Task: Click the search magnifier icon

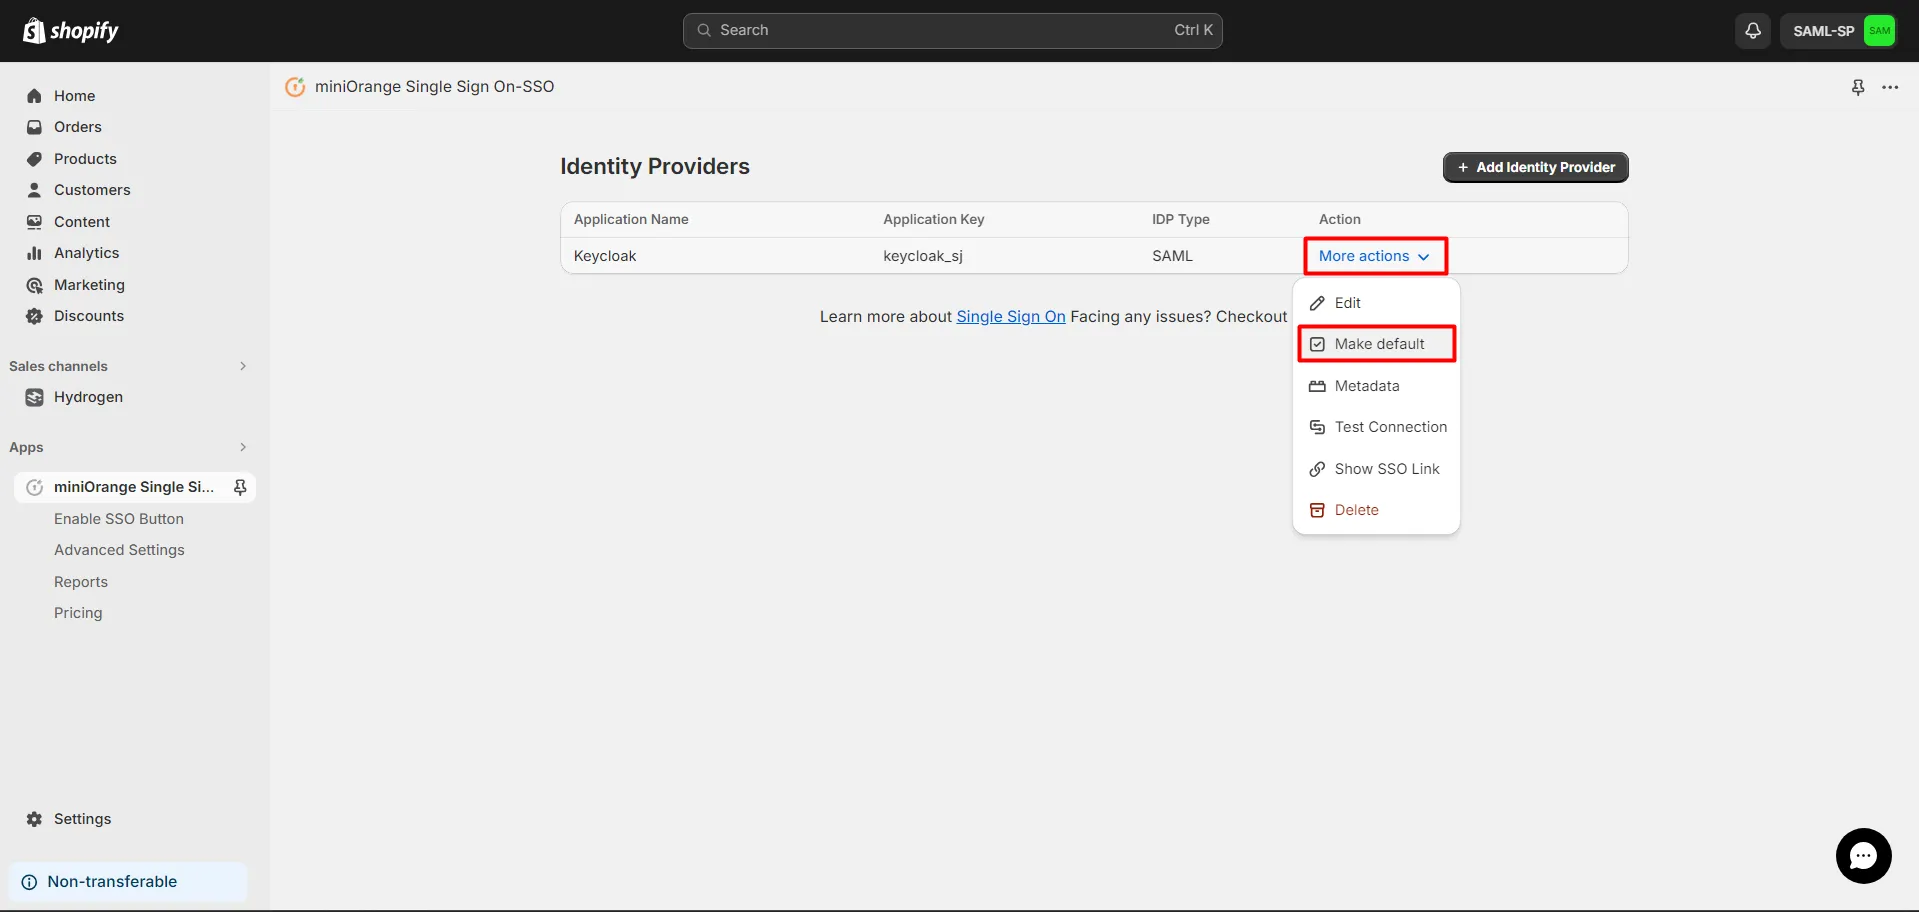Action: pos(704,31)
